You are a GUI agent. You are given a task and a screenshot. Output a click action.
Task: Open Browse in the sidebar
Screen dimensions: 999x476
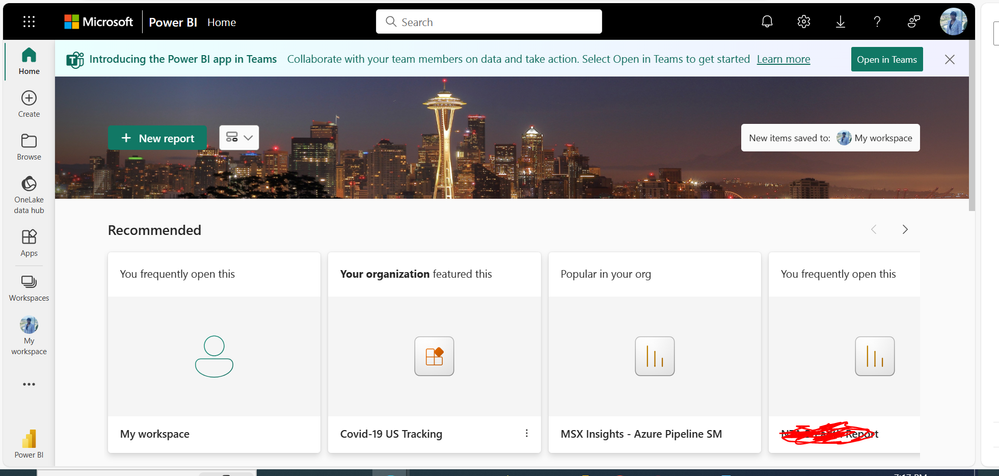[x=29, y=147]
